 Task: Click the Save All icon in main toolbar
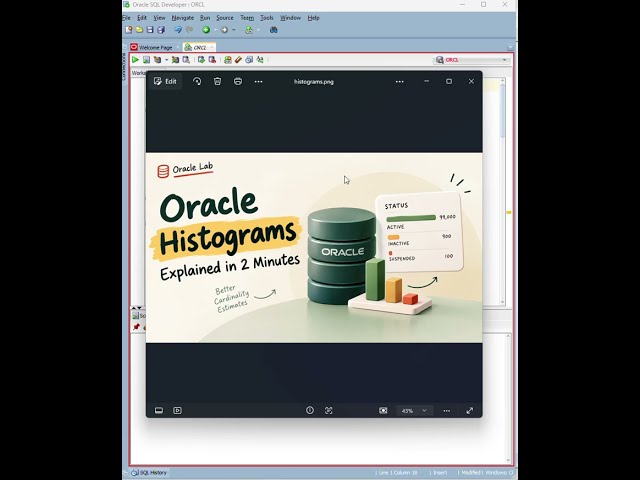(161, 30)
